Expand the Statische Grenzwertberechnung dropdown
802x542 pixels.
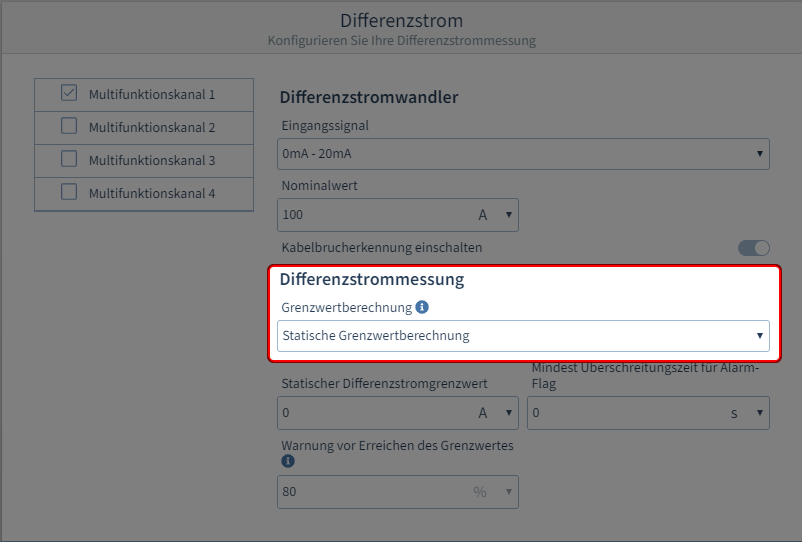[x=523, y=335]
